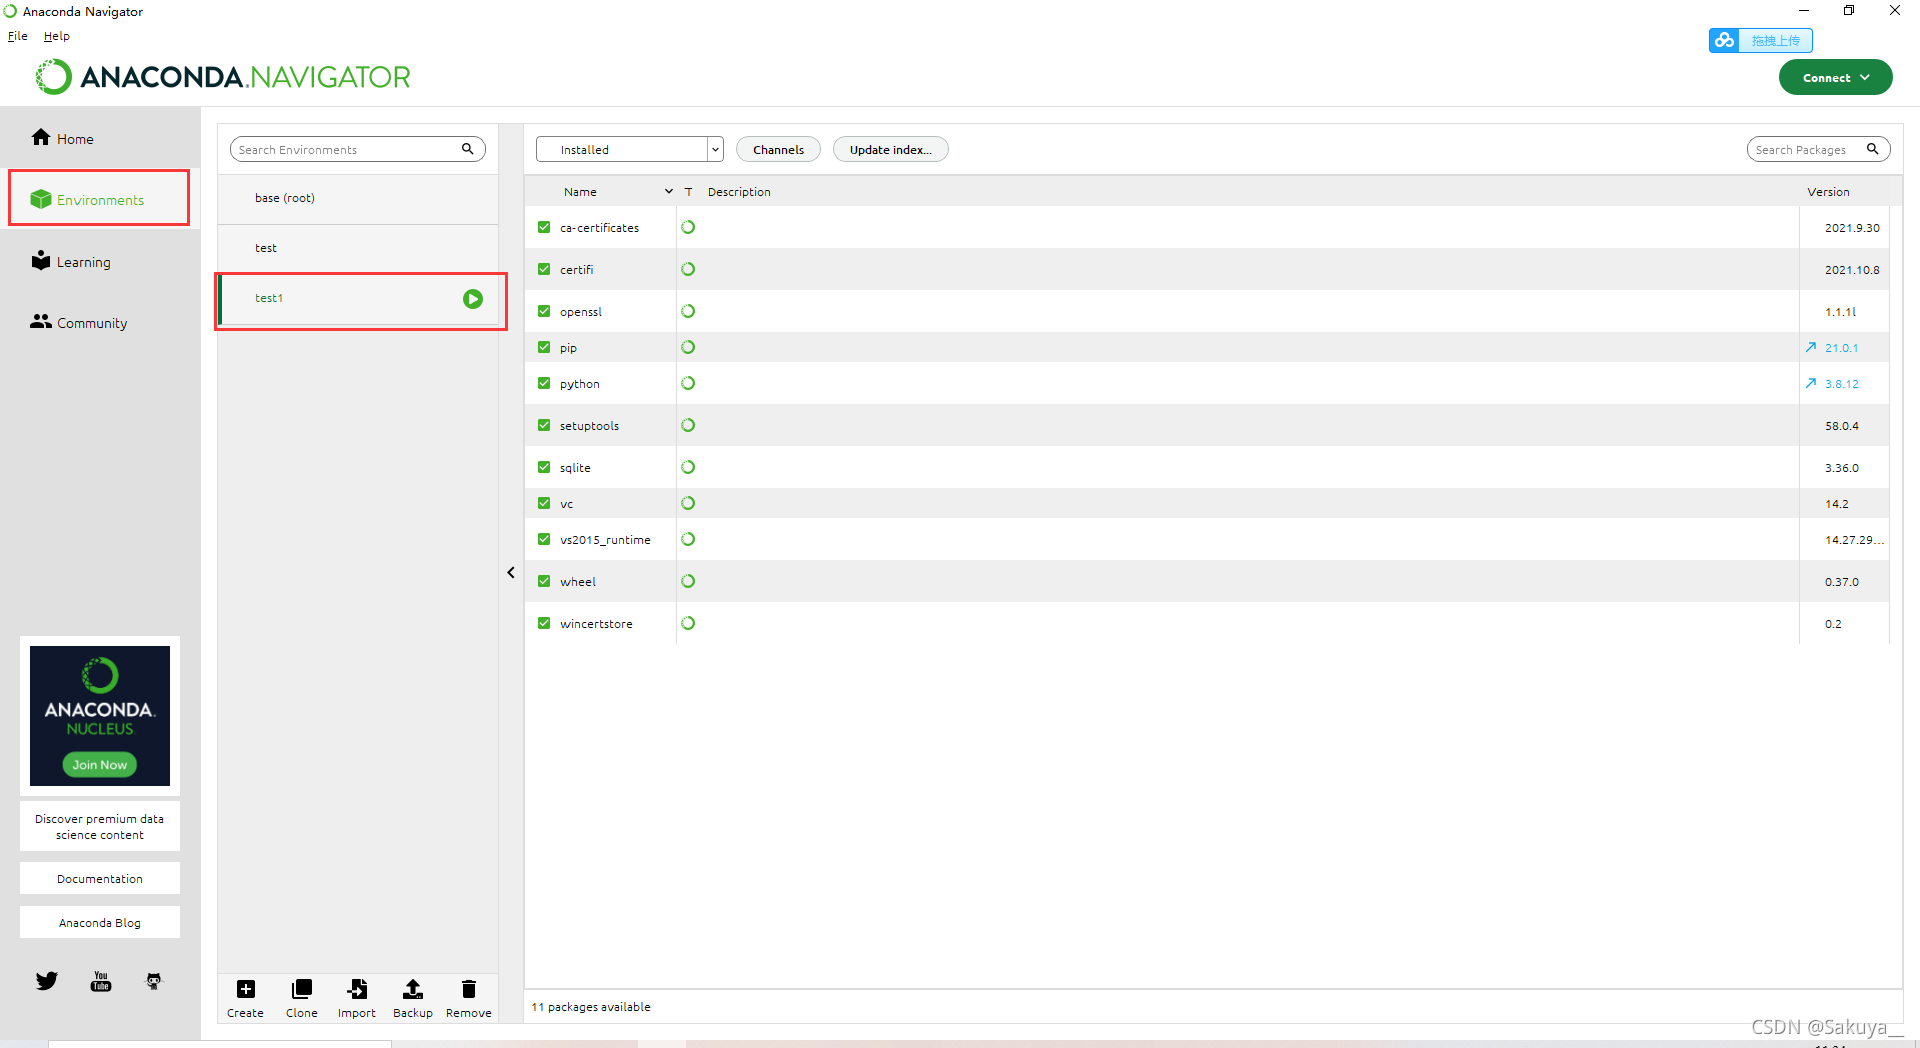Image resolution: width=1920 pixels, height=1048 pixels.
Task: Click the Anaconda Navigator logo
Action: tap(223, 77)
